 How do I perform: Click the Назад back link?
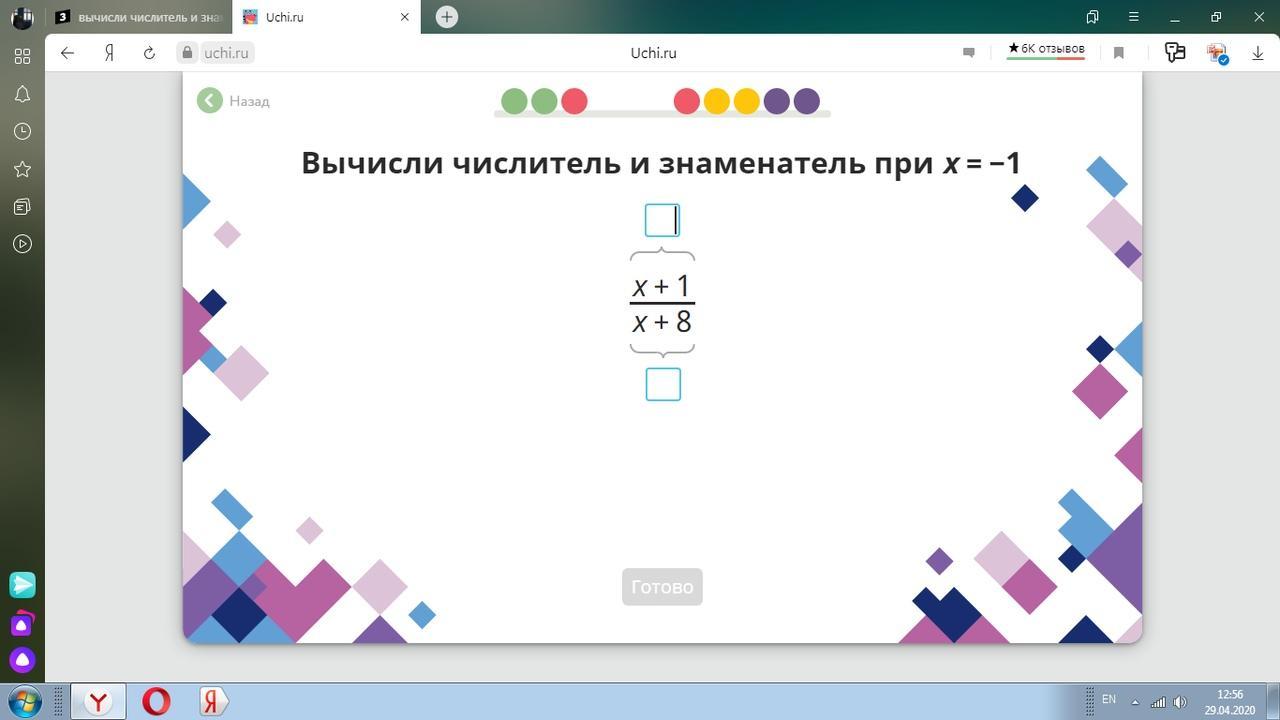point(234,100)
